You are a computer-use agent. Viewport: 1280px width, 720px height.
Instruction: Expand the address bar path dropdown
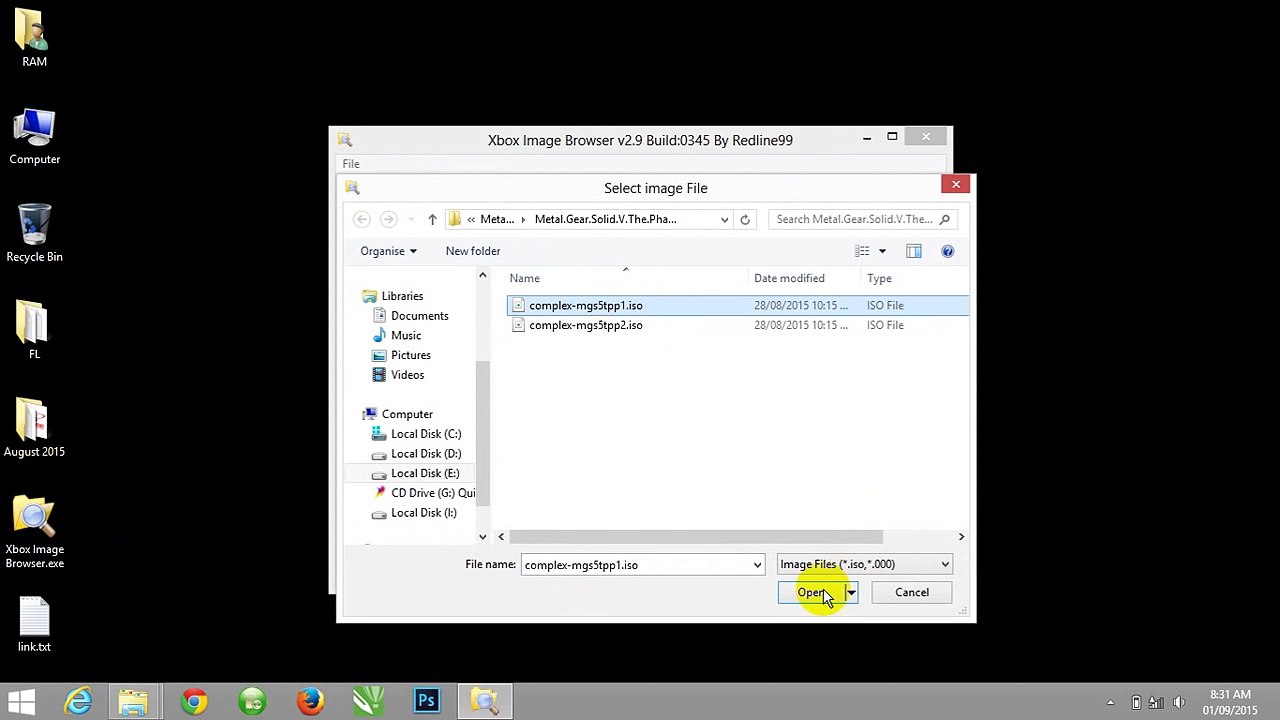click(x=724, y=219)
